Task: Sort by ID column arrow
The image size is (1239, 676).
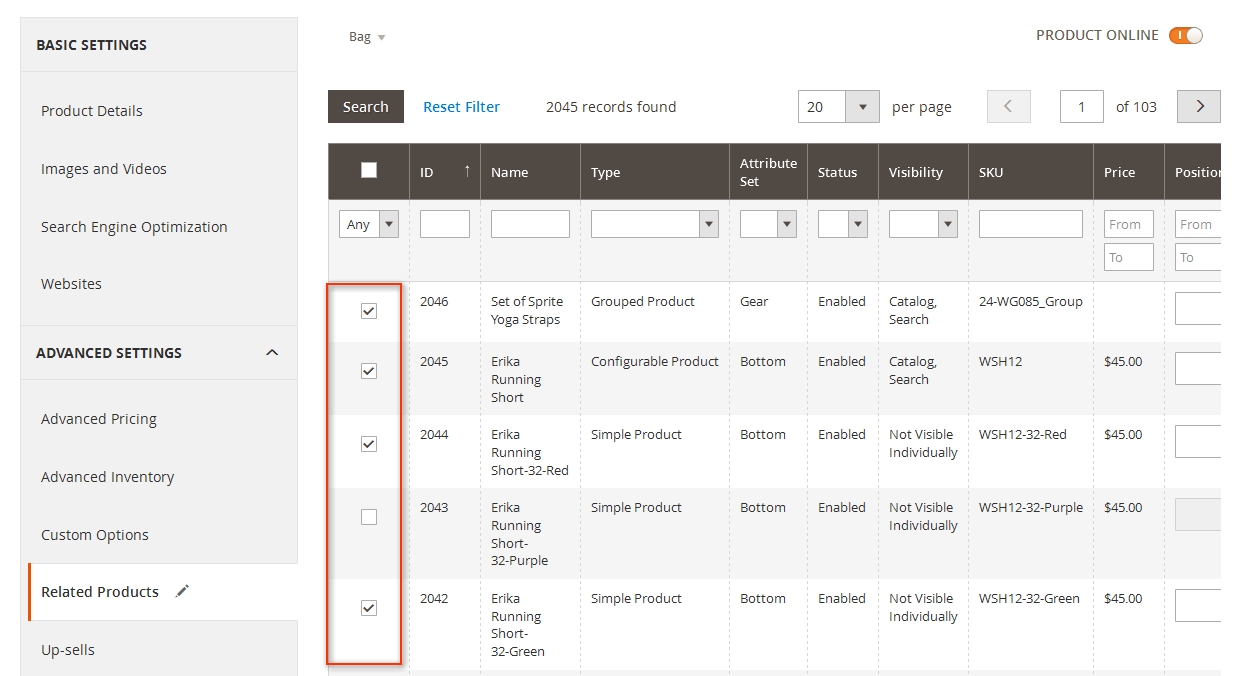Action: (466, 171)
